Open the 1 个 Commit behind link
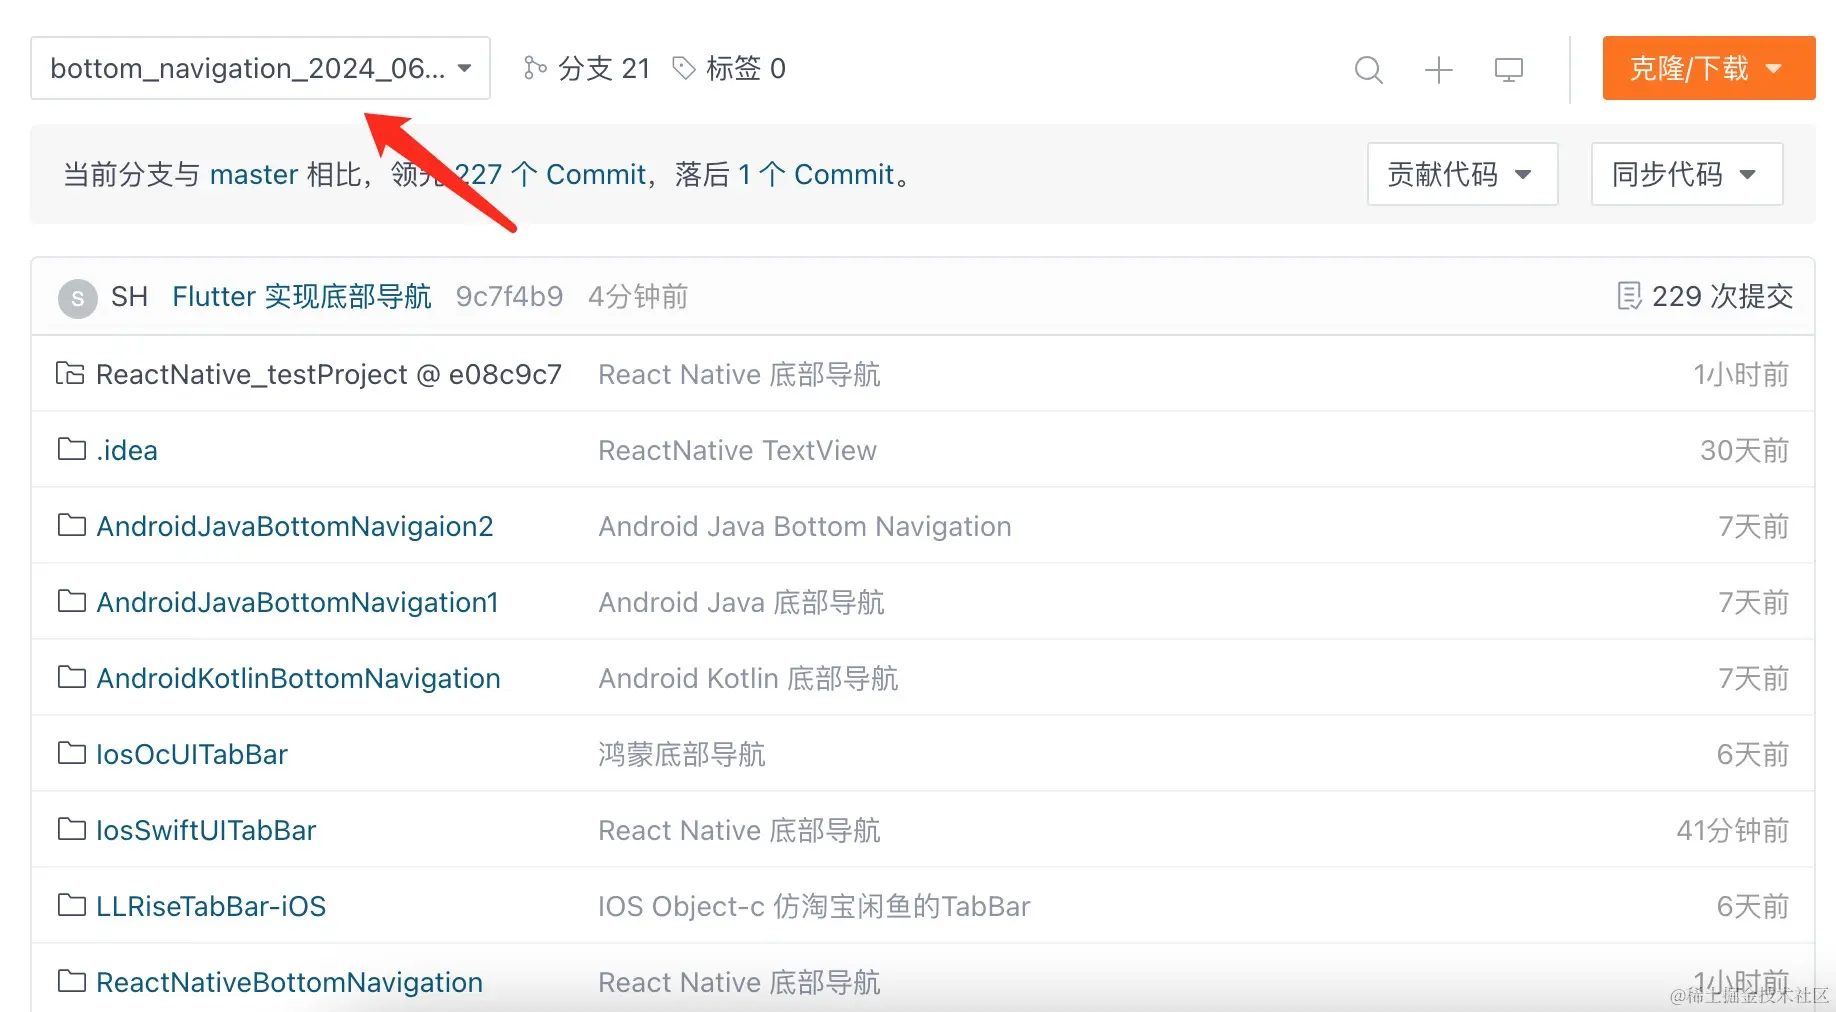1836x1012 pixels. click(816, 175)
